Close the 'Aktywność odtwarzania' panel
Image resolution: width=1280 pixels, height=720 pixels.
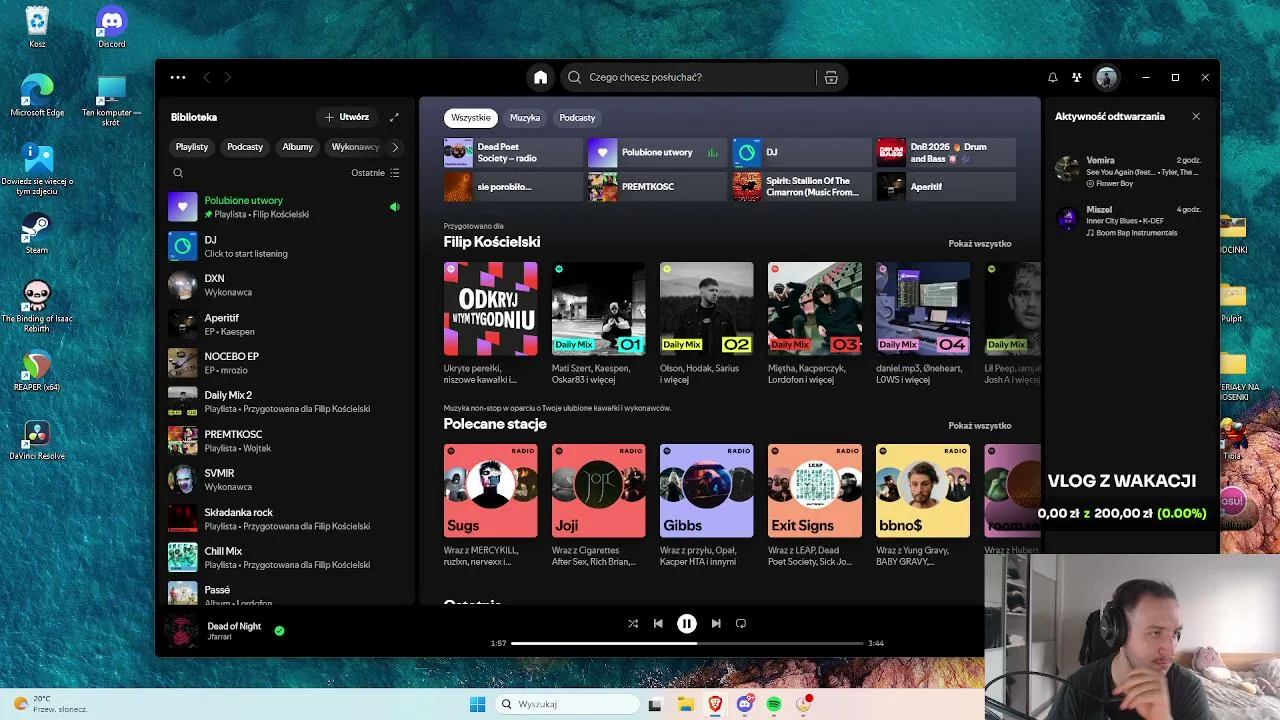coord(1196,117)
